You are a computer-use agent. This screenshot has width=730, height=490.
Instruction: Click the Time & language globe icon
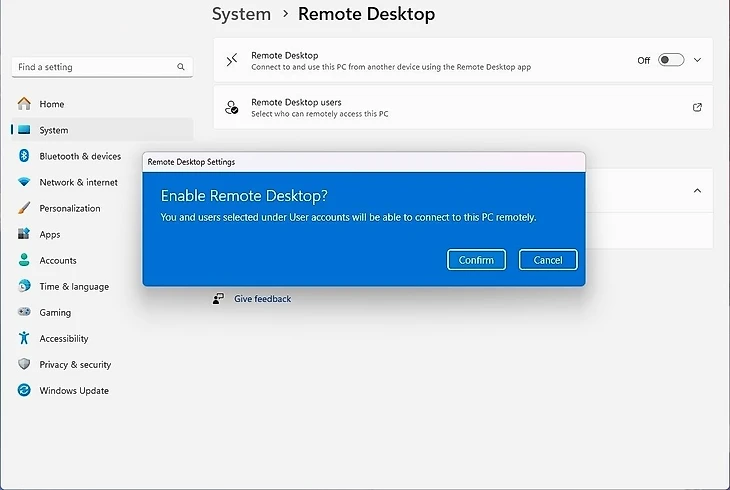click(x=24, y=286)
